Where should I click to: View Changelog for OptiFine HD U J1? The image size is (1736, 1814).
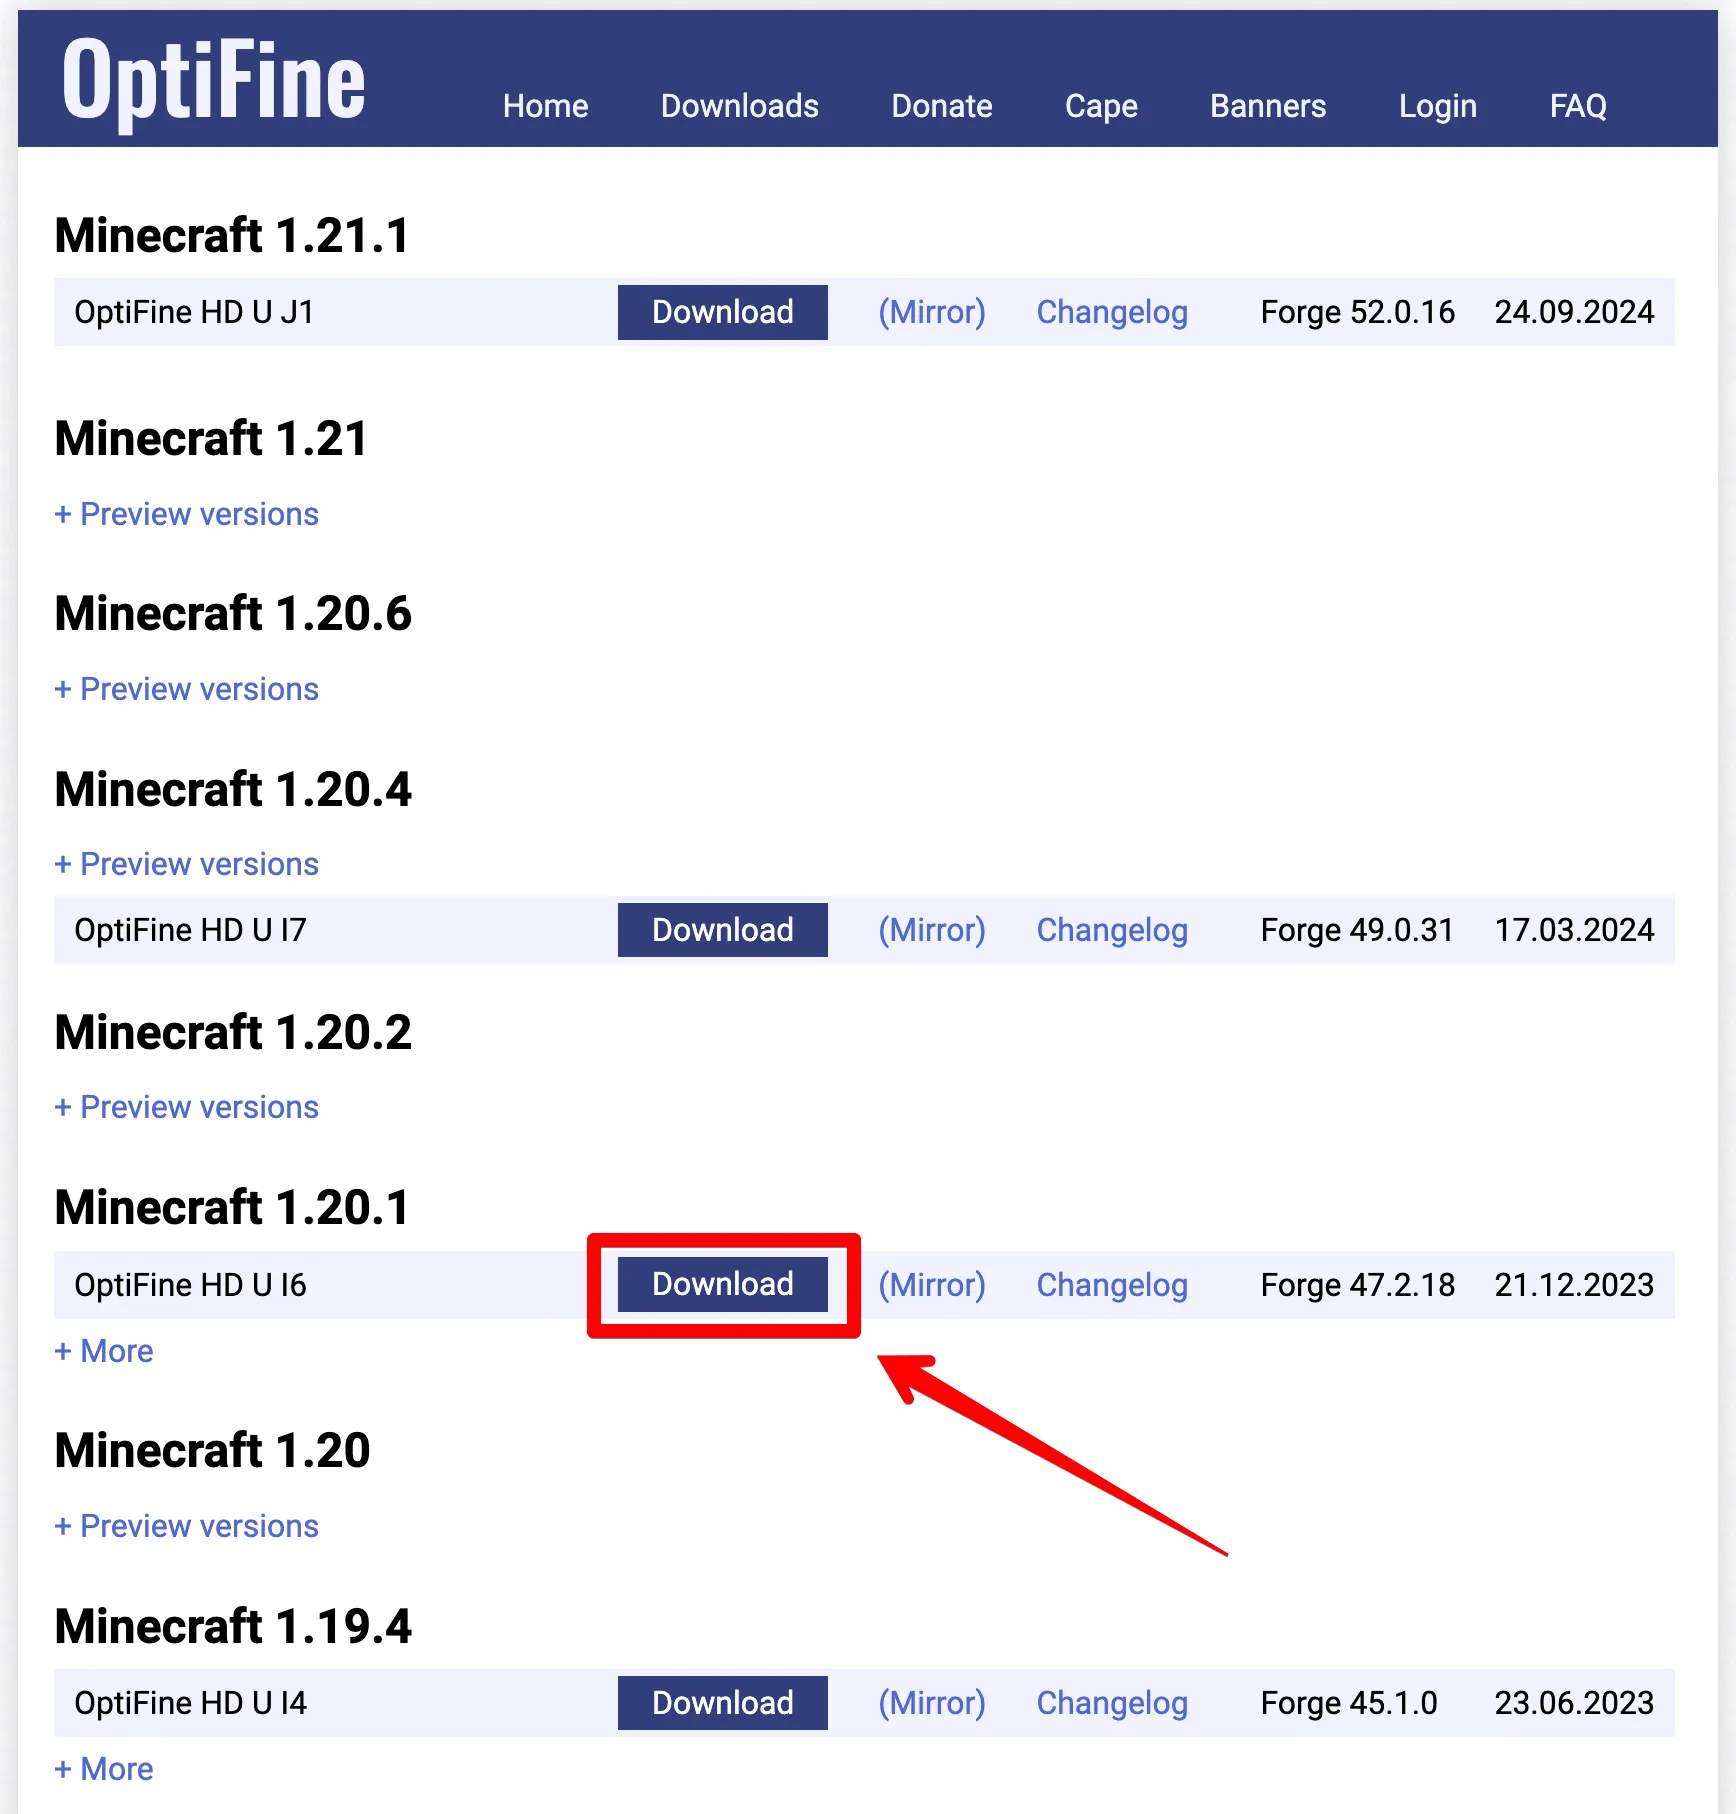pyautogui.click(x=1112, y=312)
